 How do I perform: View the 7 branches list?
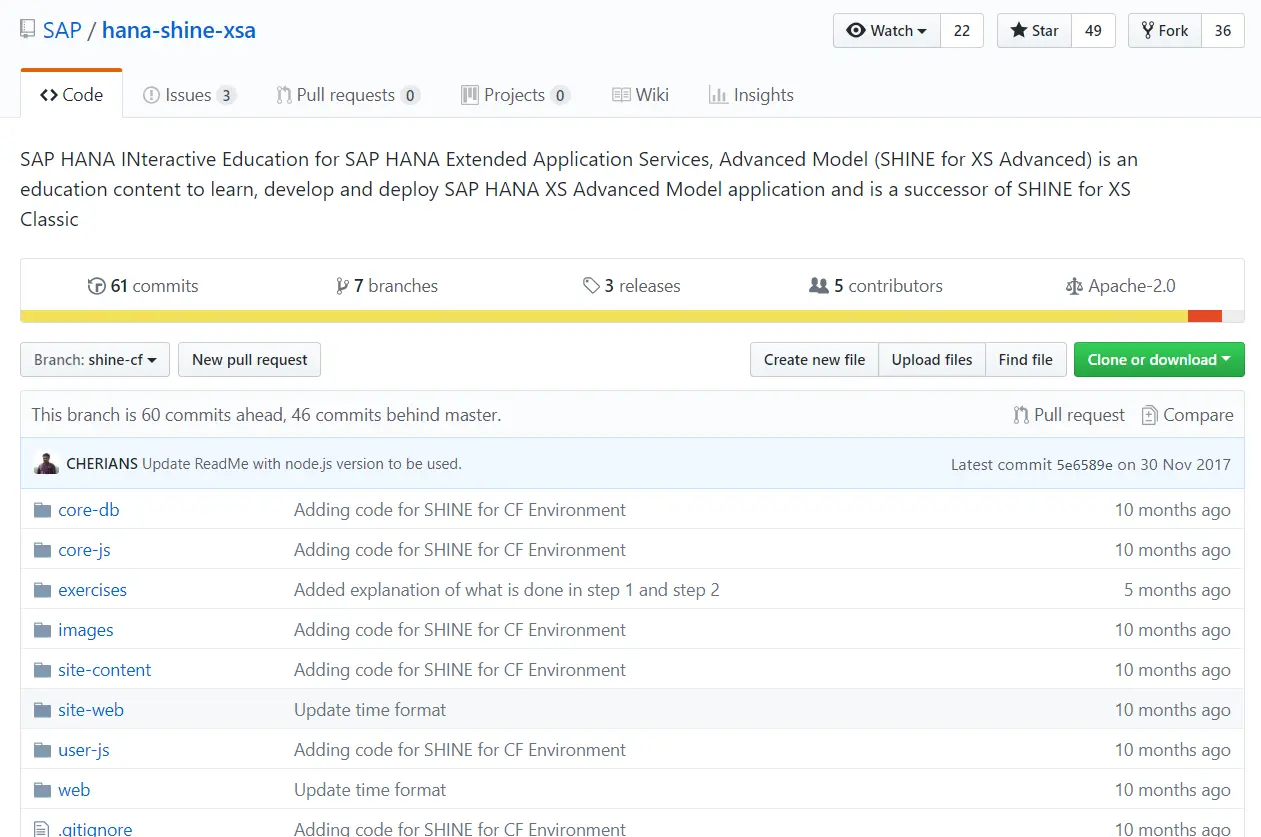tap(387, 286)
